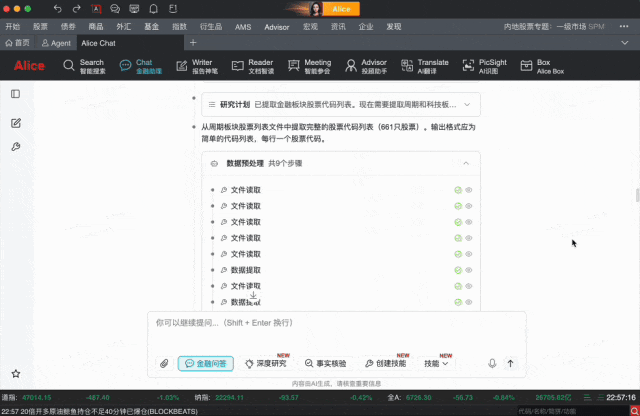Click the eye icon on the first 数据提取 row
640x416 pixels.
coord(468,270)
